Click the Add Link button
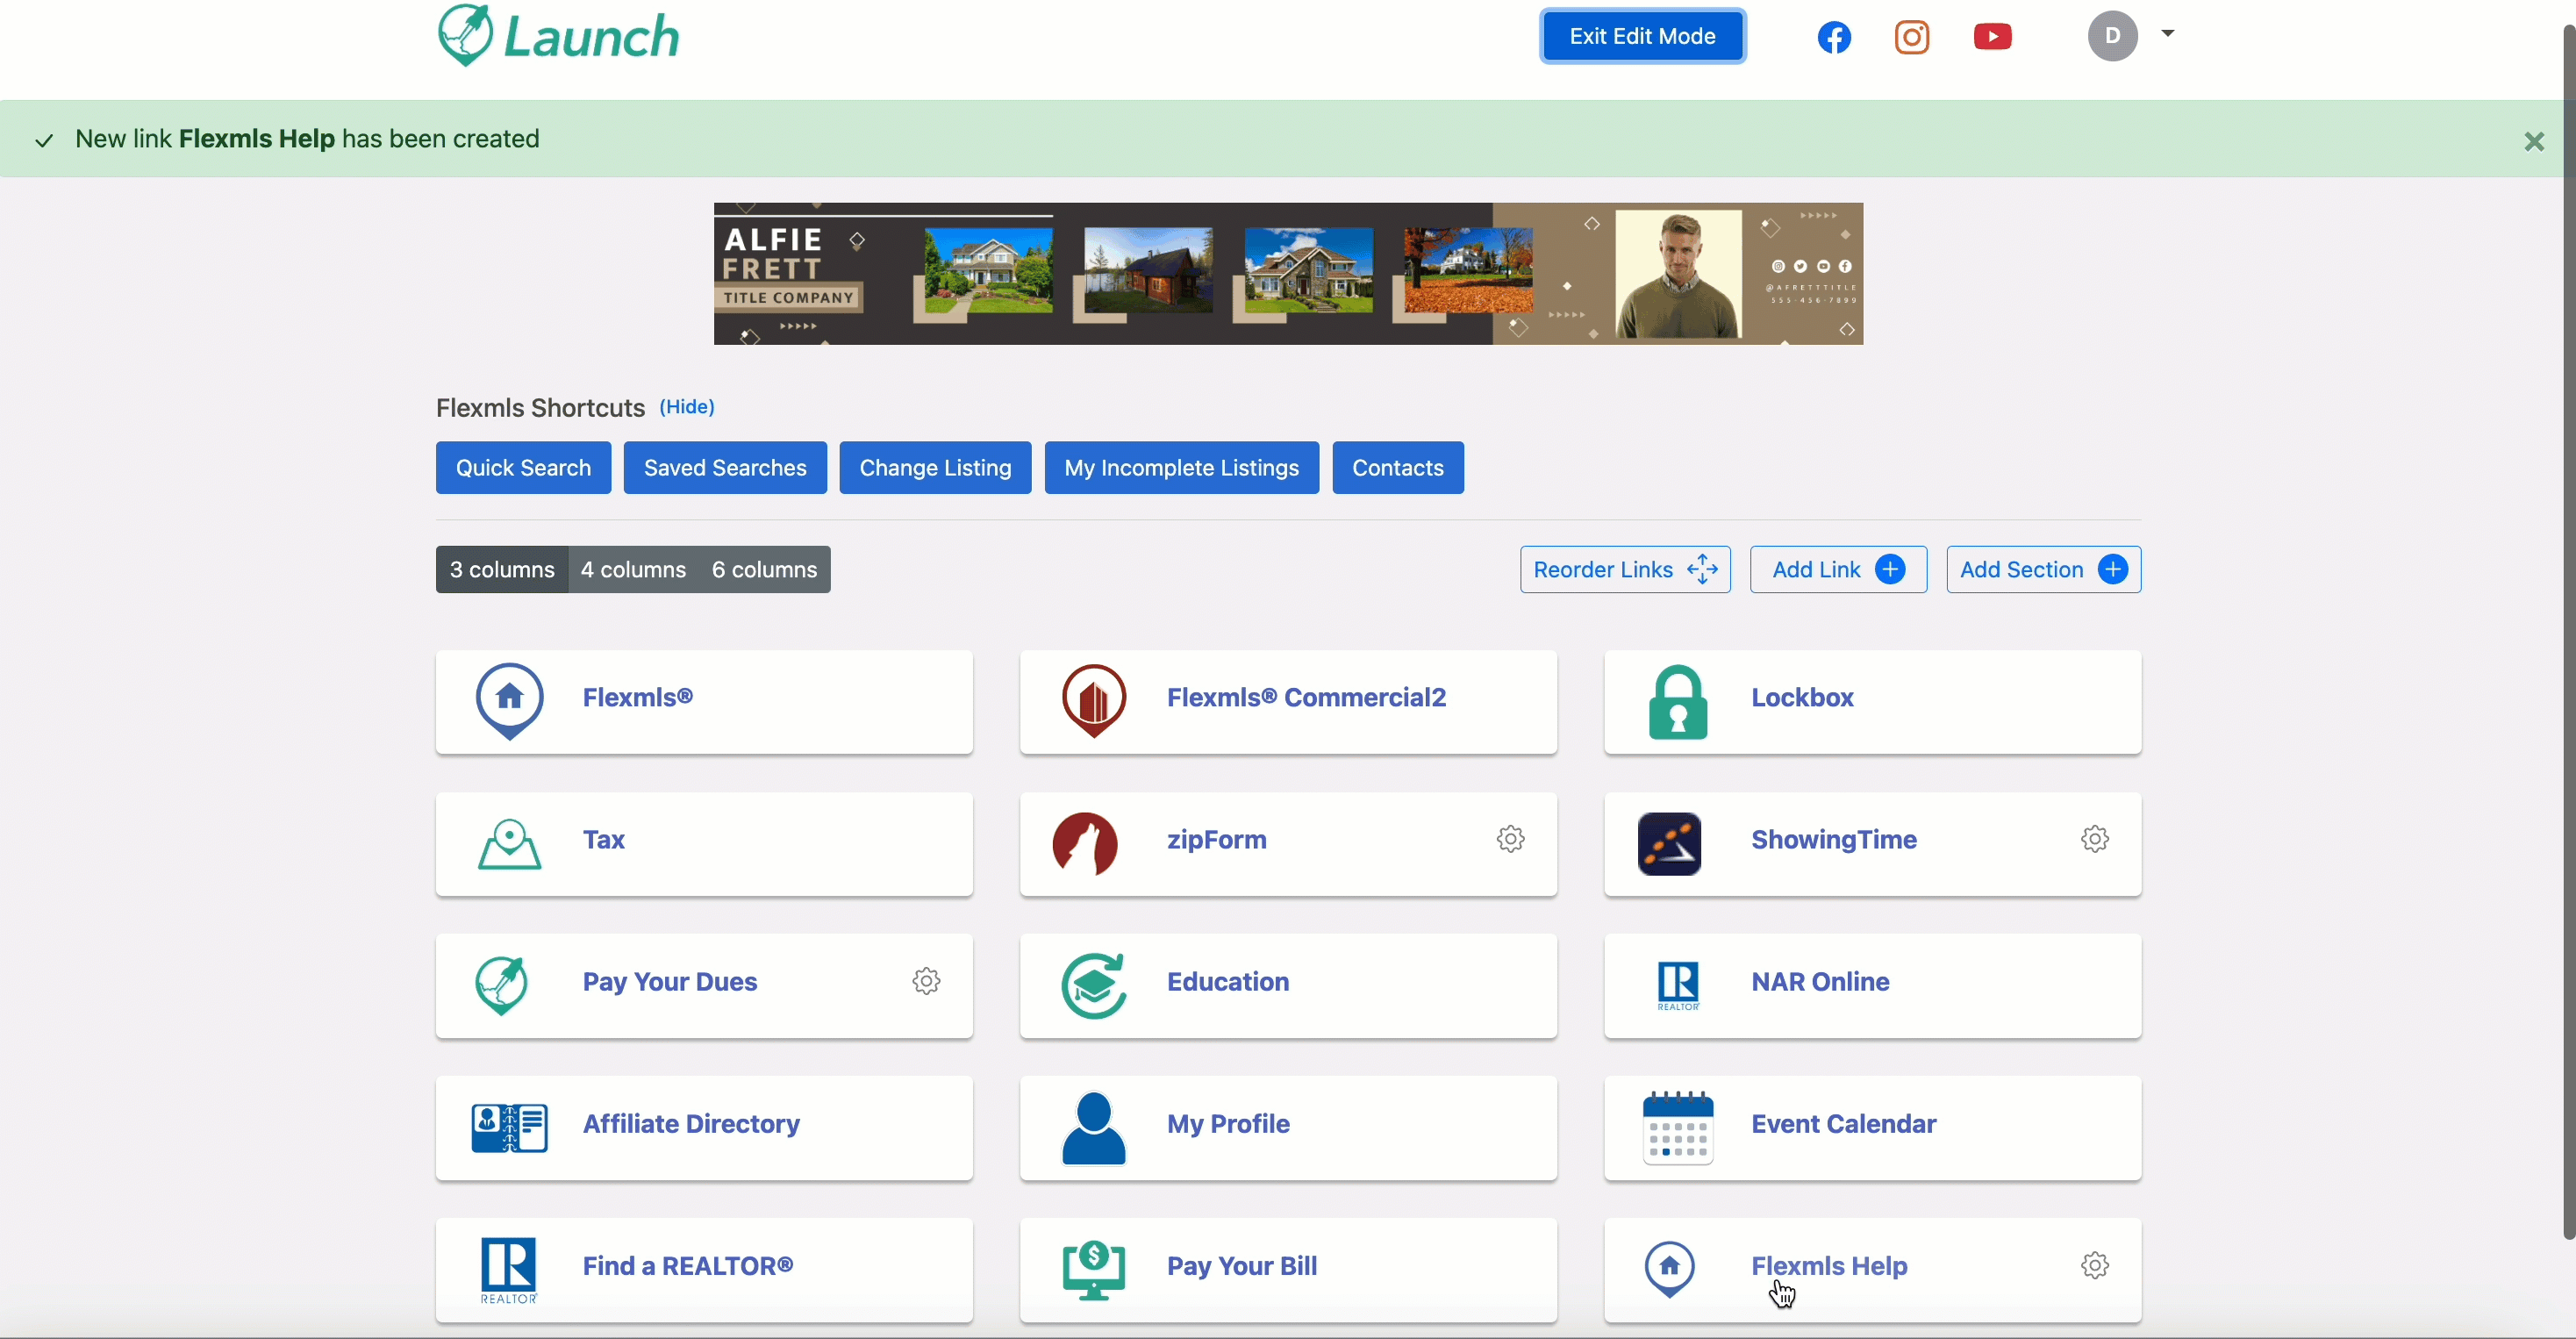2576x1339 pixels. pyautogui.click(x=1838, y=569)
